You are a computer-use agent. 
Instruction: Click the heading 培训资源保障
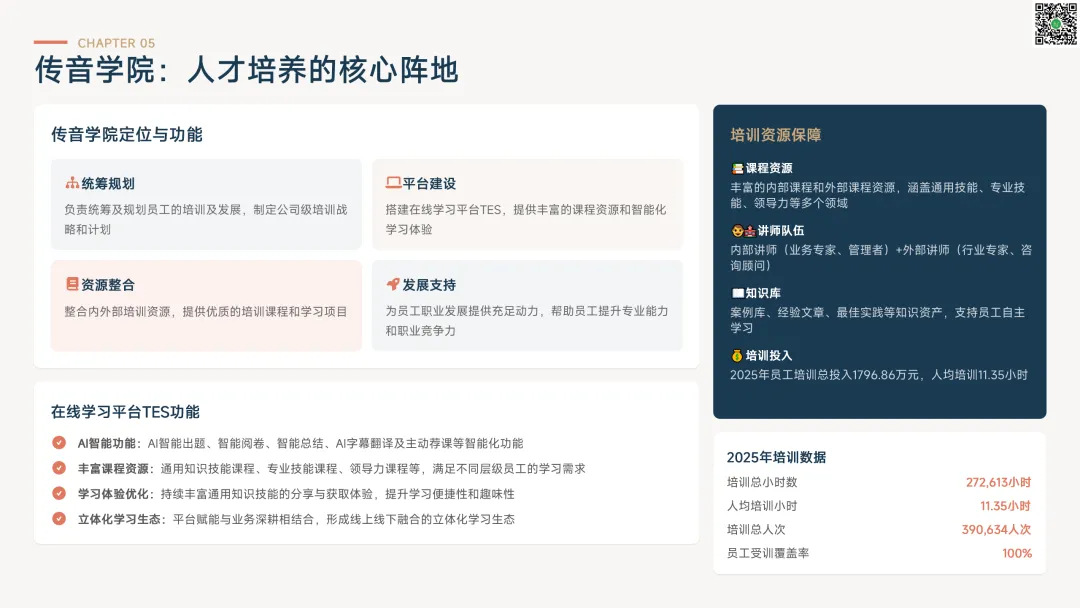click(776, 135)
